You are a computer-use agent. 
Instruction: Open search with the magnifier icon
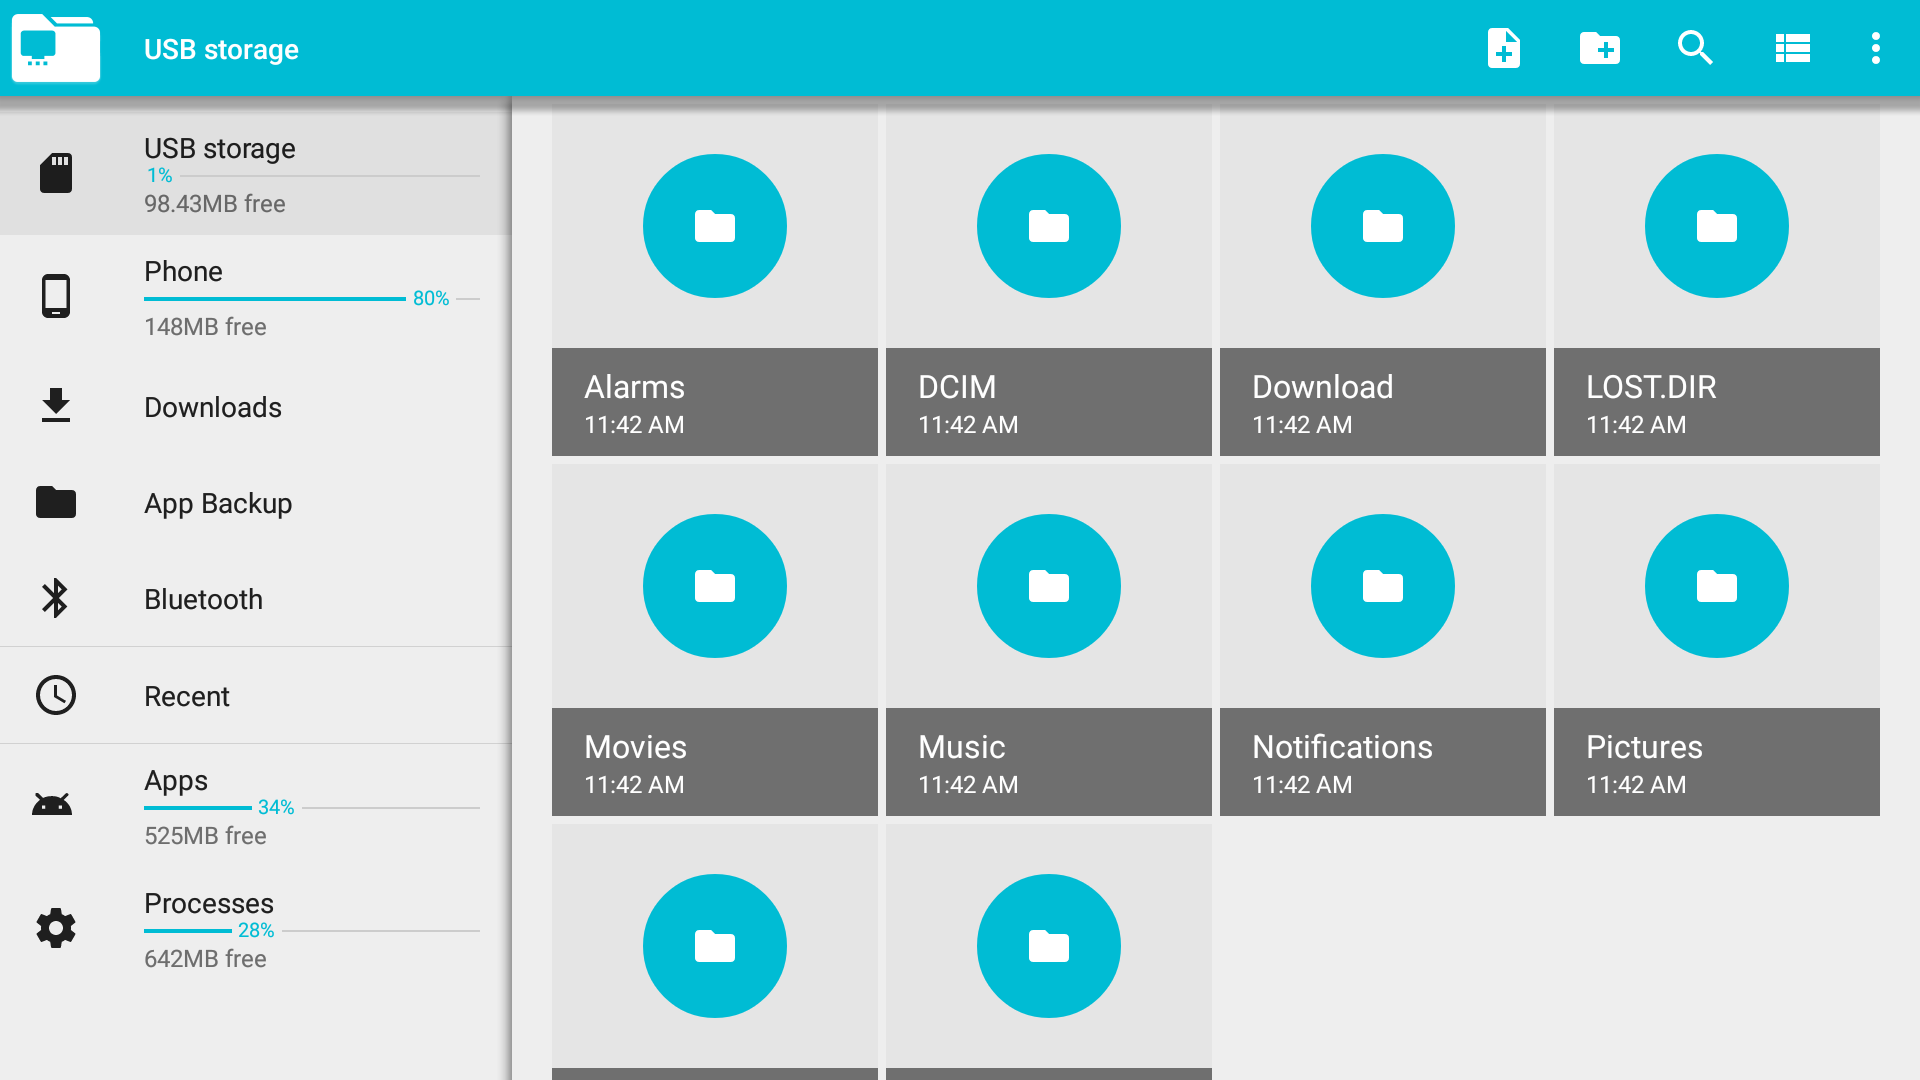1695,48
